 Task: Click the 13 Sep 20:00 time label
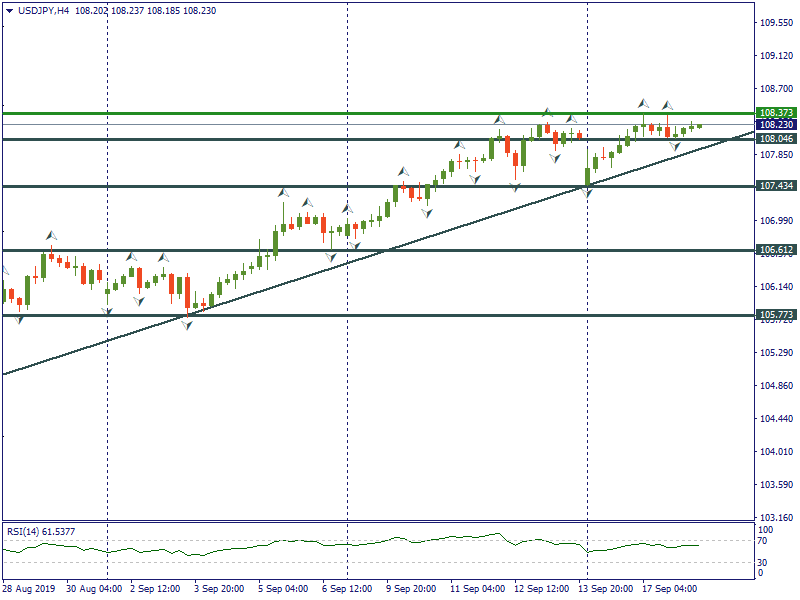(x=607, y=589)
